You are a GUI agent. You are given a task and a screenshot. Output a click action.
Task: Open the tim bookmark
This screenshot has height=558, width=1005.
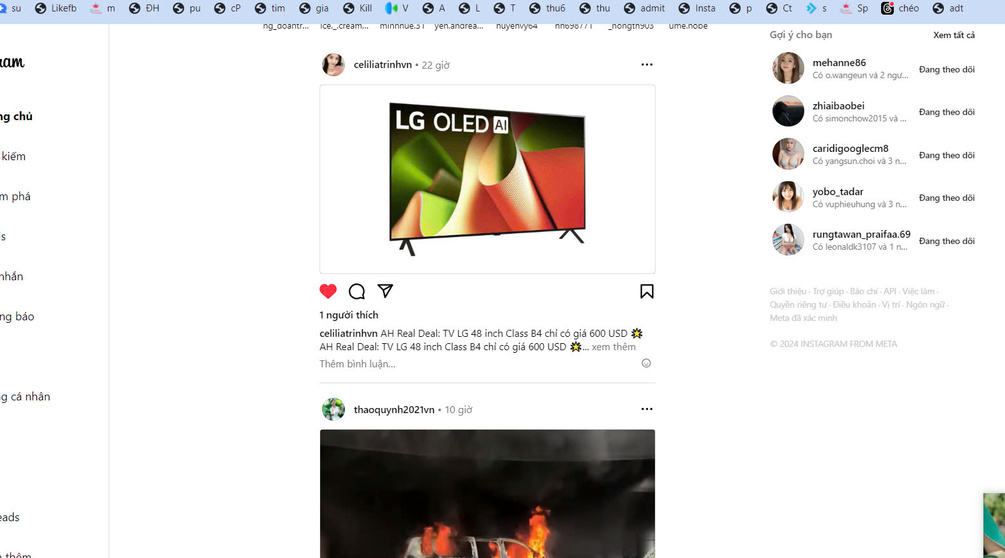click(270, 8)
